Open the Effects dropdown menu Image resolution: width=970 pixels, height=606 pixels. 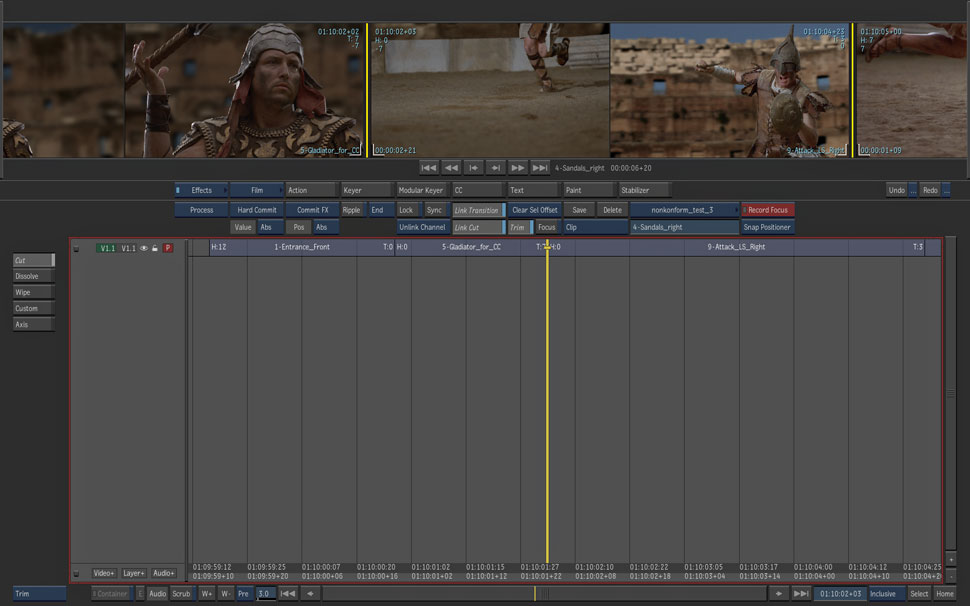coord(201,190)
